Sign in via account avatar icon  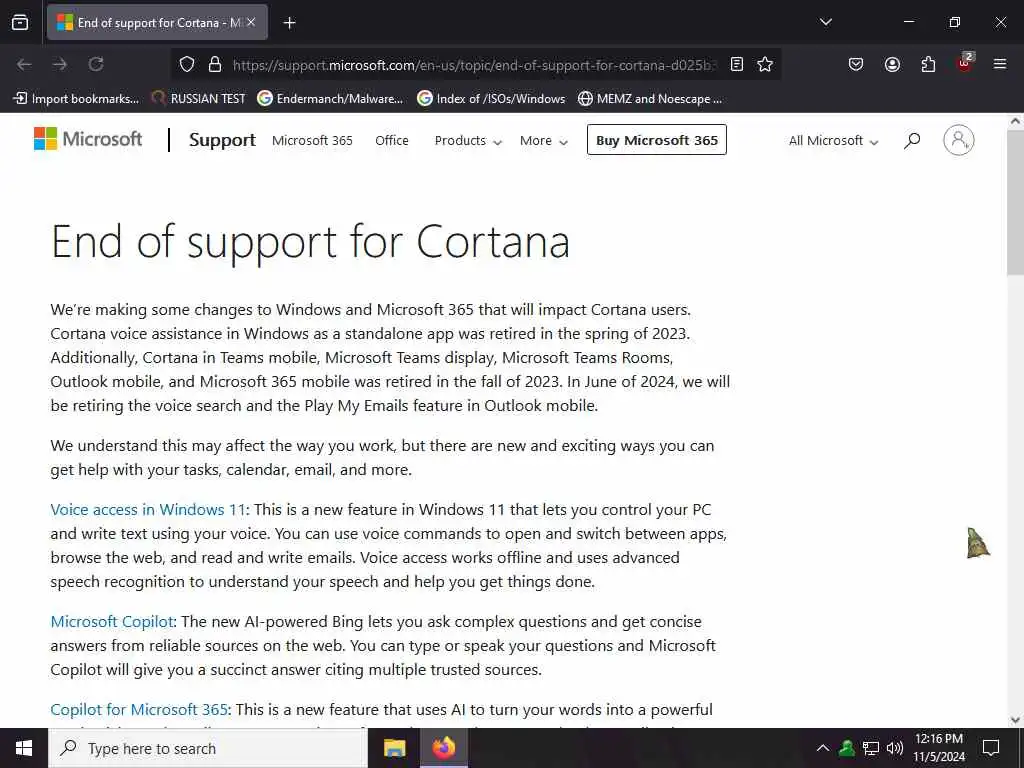[x=959, y=140]
